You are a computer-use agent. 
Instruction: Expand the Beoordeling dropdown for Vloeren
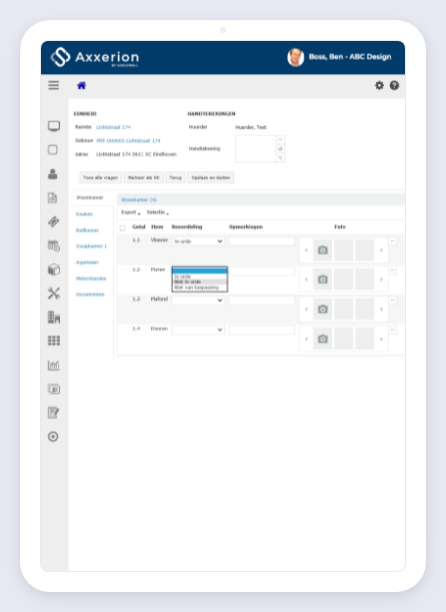point(198,241)
